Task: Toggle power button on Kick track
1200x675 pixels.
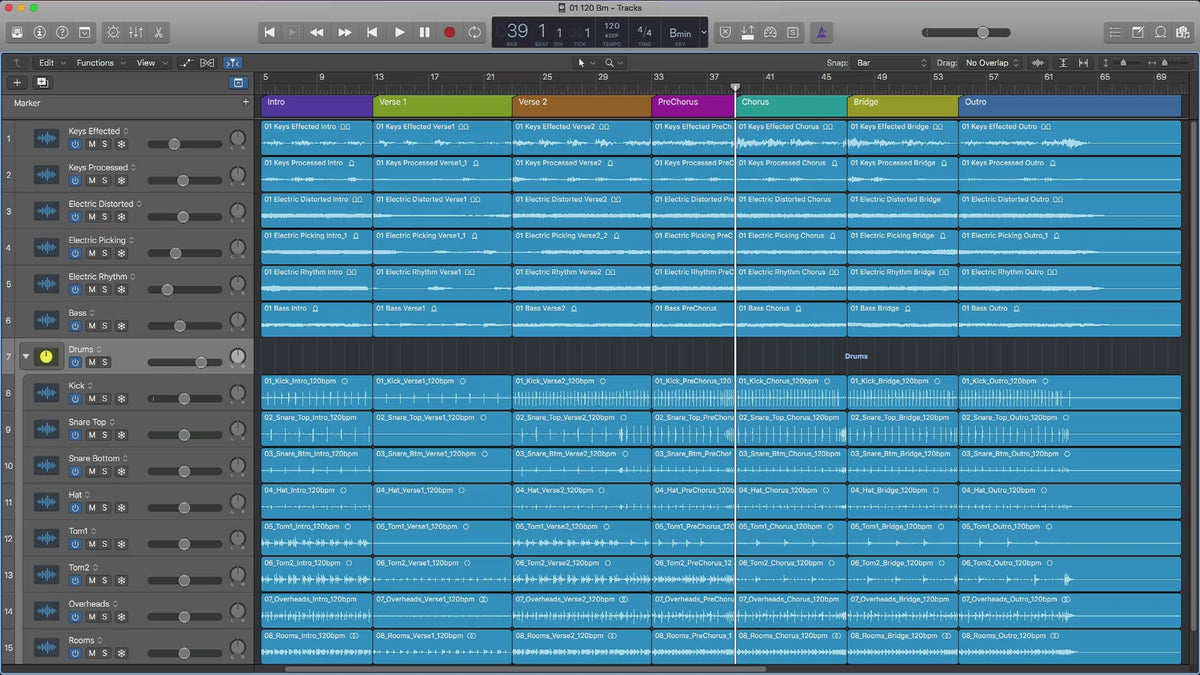Action: [75, 399]
